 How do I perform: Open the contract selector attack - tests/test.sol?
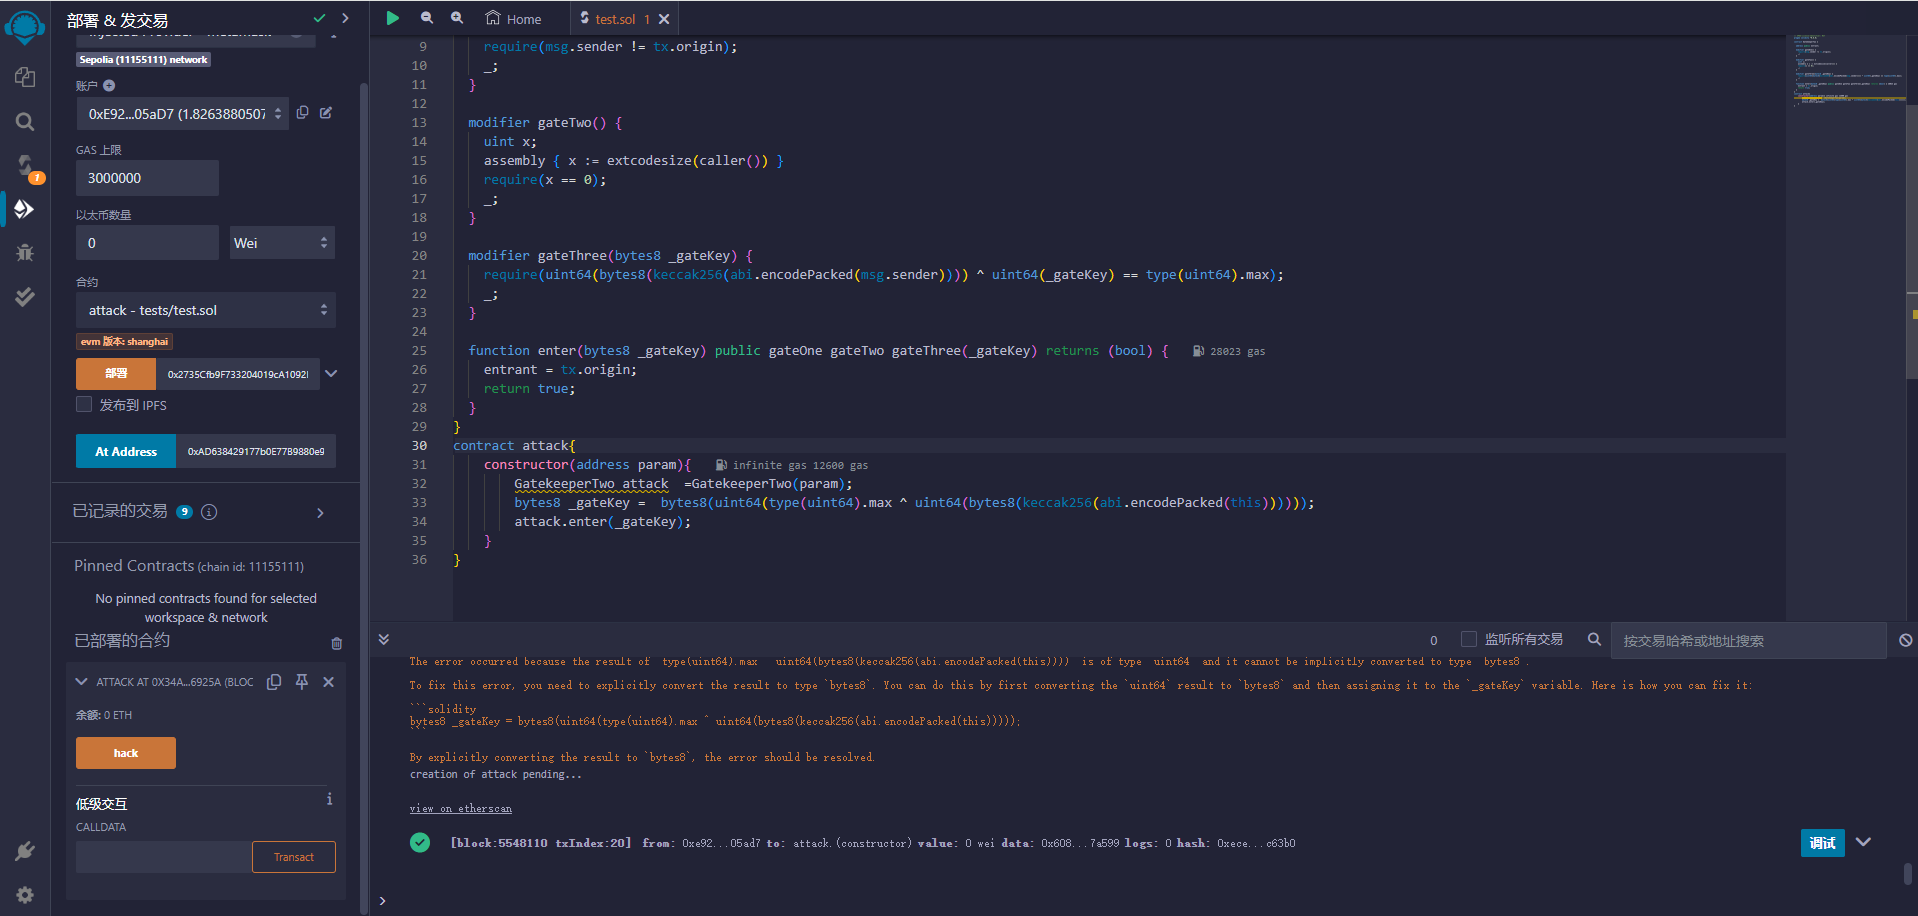click(x=206, y=310)
